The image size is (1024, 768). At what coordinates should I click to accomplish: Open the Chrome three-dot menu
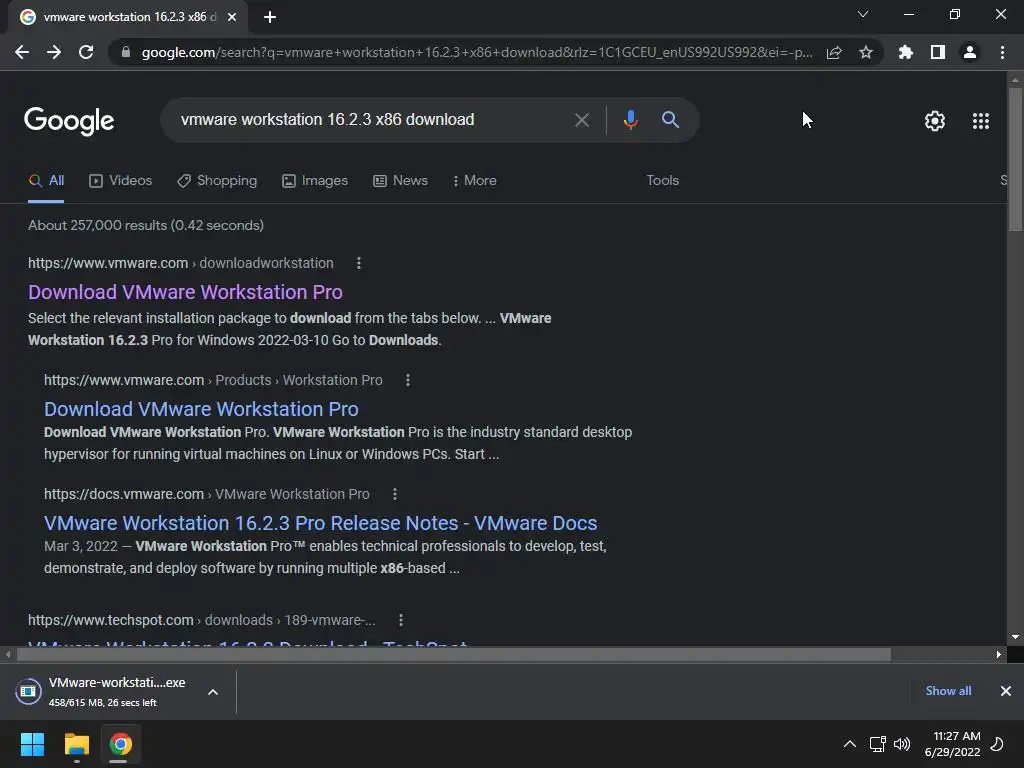(1002, 52)
